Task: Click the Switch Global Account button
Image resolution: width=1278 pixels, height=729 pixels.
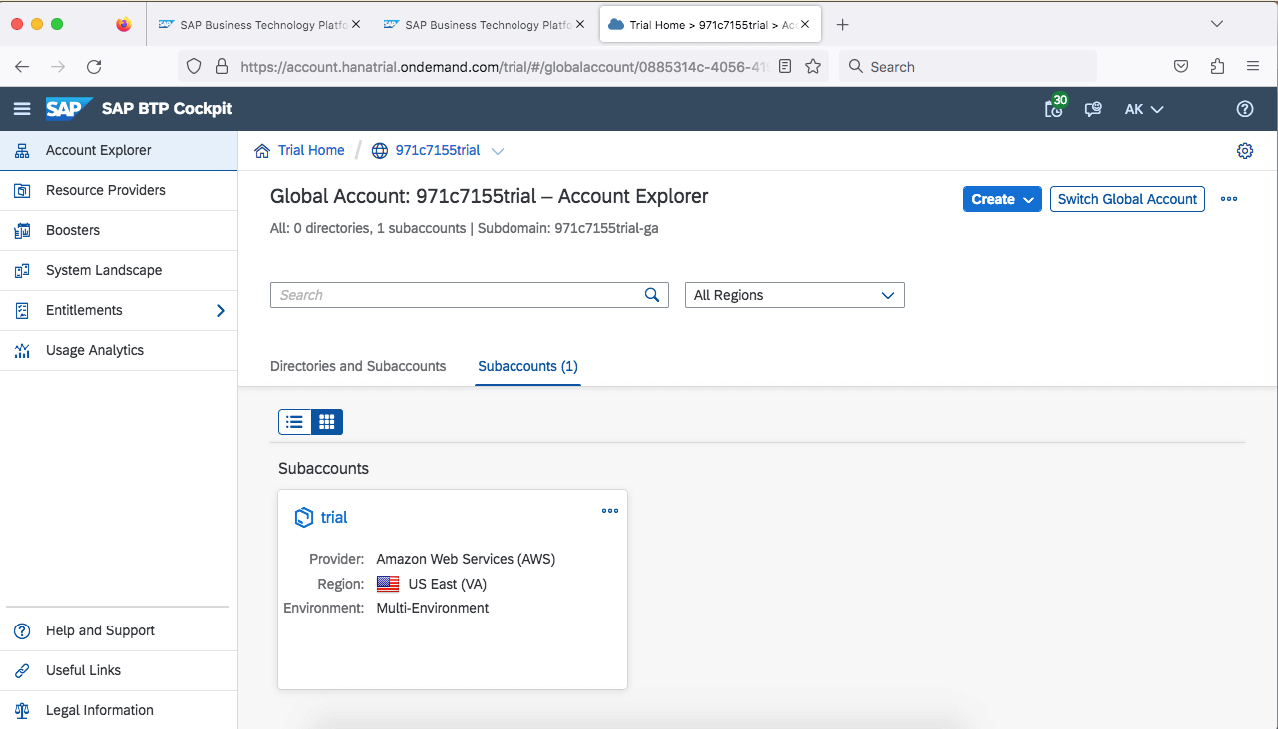Action: click(1126, 199)
